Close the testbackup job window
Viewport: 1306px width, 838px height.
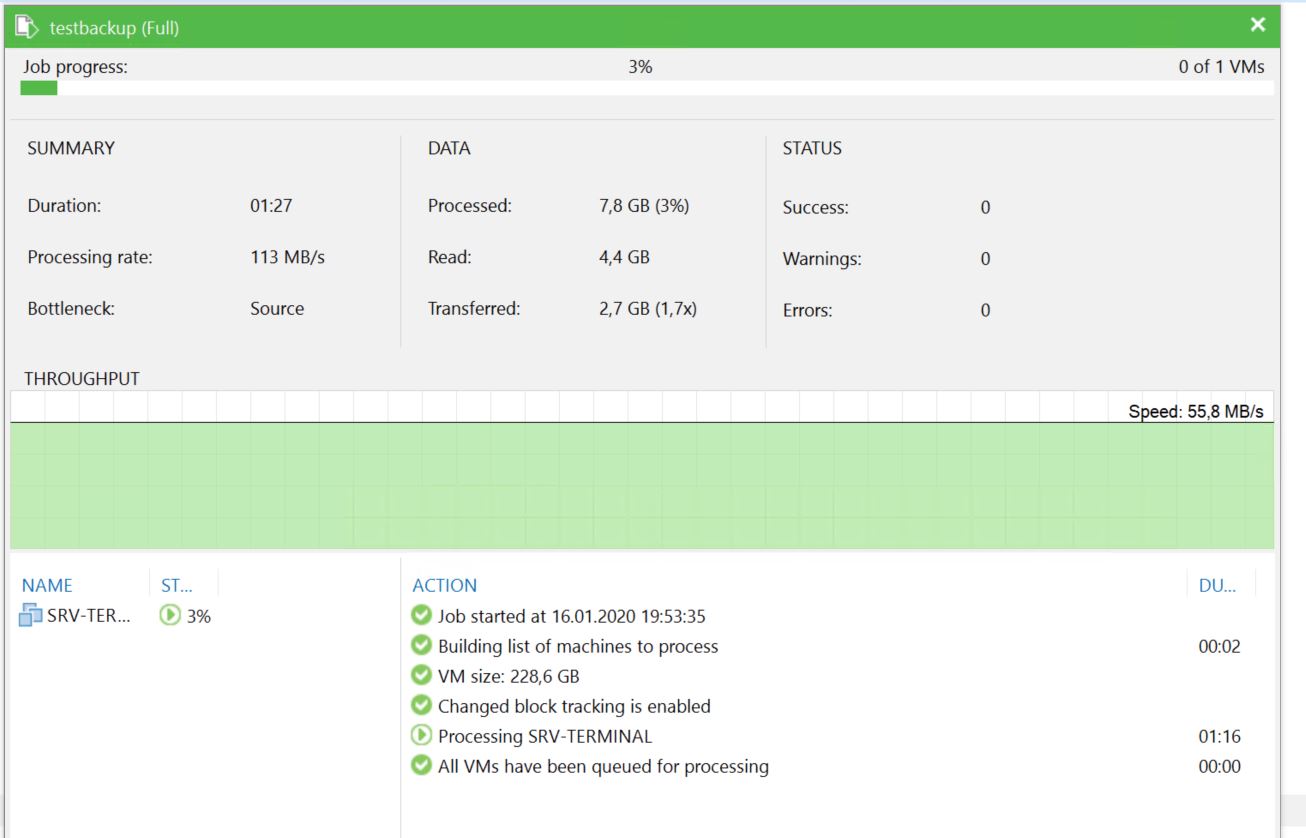pyautogui.click(x=1258, y=25)
